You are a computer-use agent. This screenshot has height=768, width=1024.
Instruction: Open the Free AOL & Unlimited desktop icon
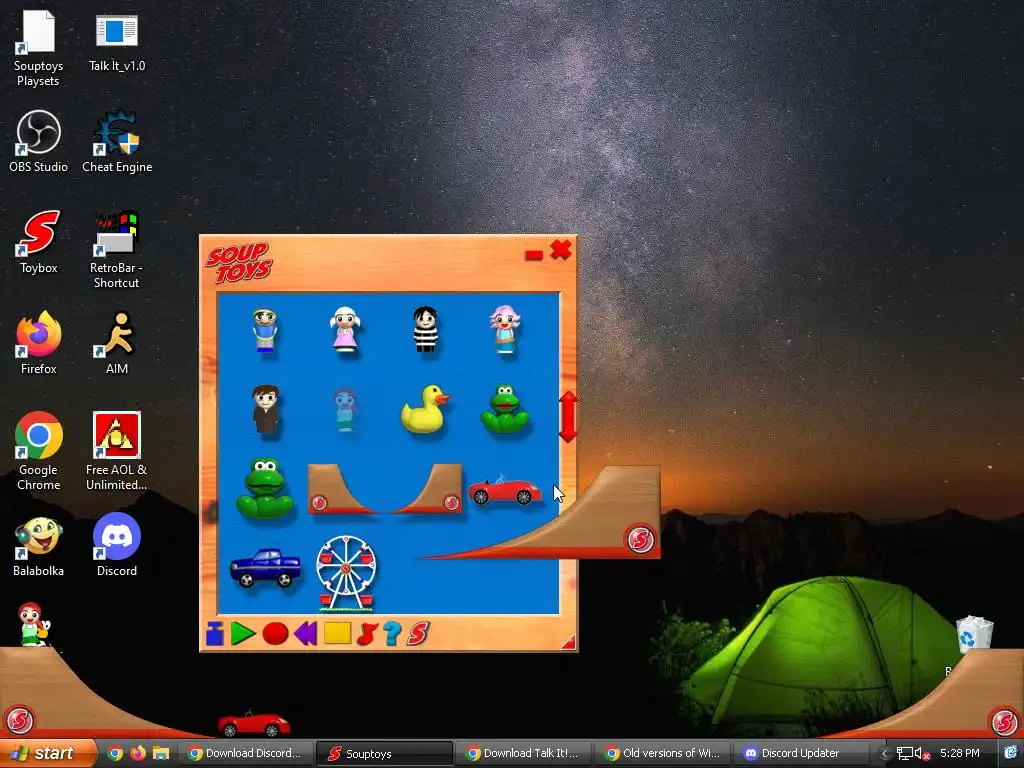tap(116, 451)
